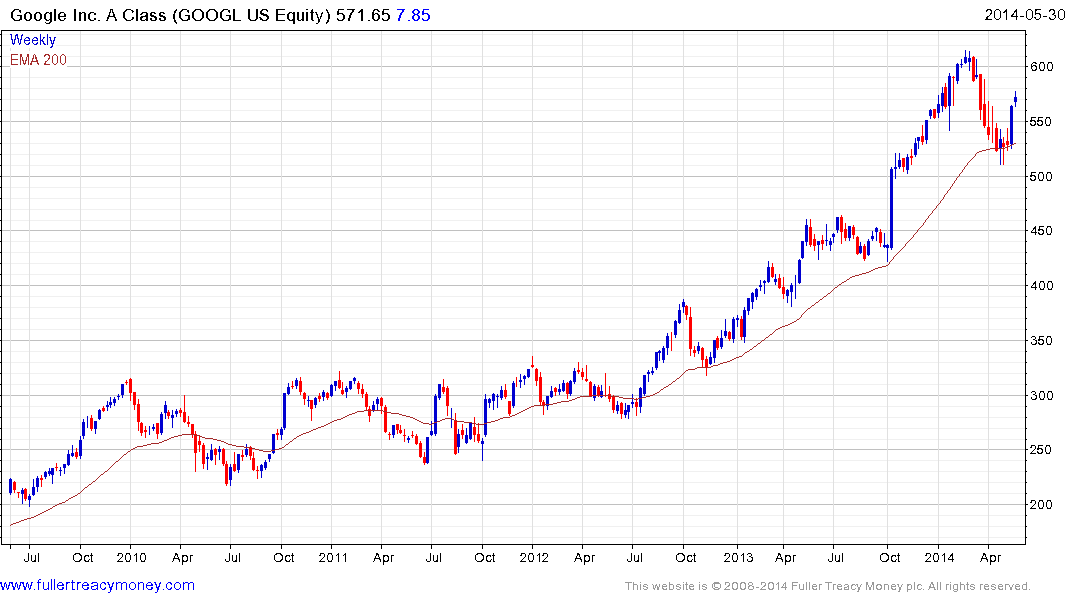Screen dimensions: 1075x600
Task: Click the 500 price axis label
Action: [1041, 176]
